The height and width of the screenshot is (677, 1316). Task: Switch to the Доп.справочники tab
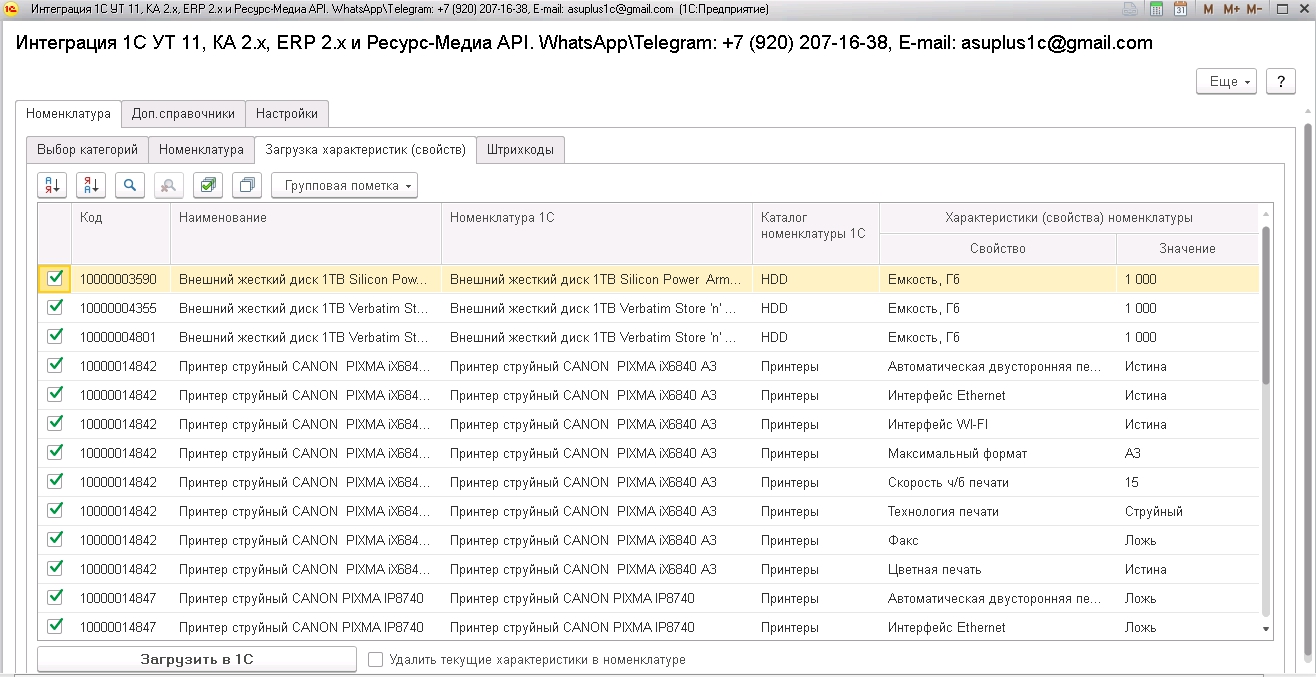(x=183, y=114)
